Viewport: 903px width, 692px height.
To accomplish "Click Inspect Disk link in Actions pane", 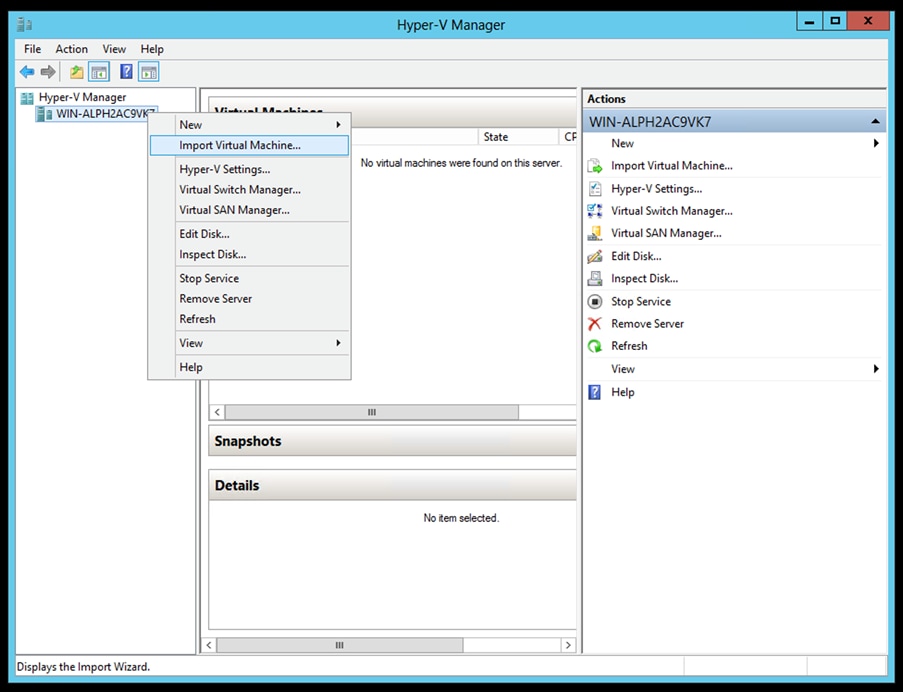I will click(x=644, y=279).
